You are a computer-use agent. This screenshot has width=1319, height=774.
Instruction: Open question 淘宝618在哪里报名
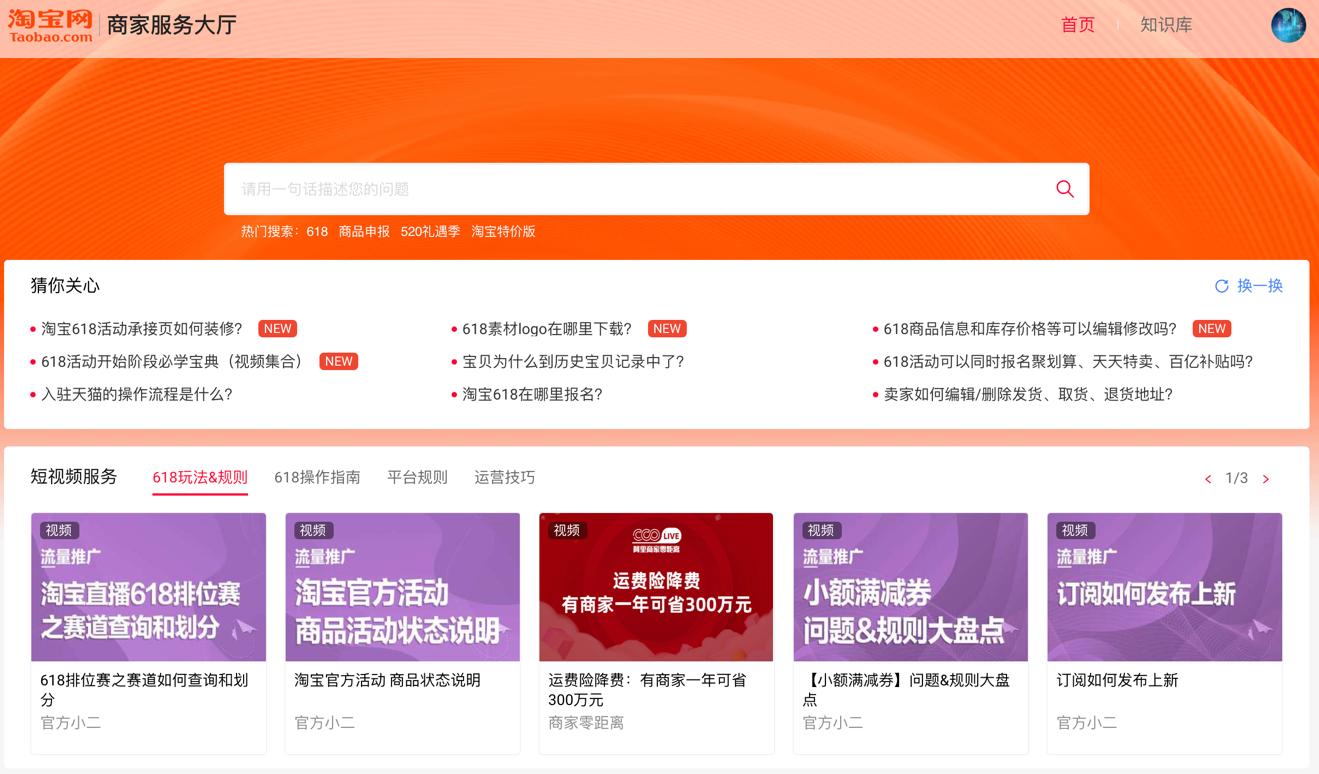532,394
